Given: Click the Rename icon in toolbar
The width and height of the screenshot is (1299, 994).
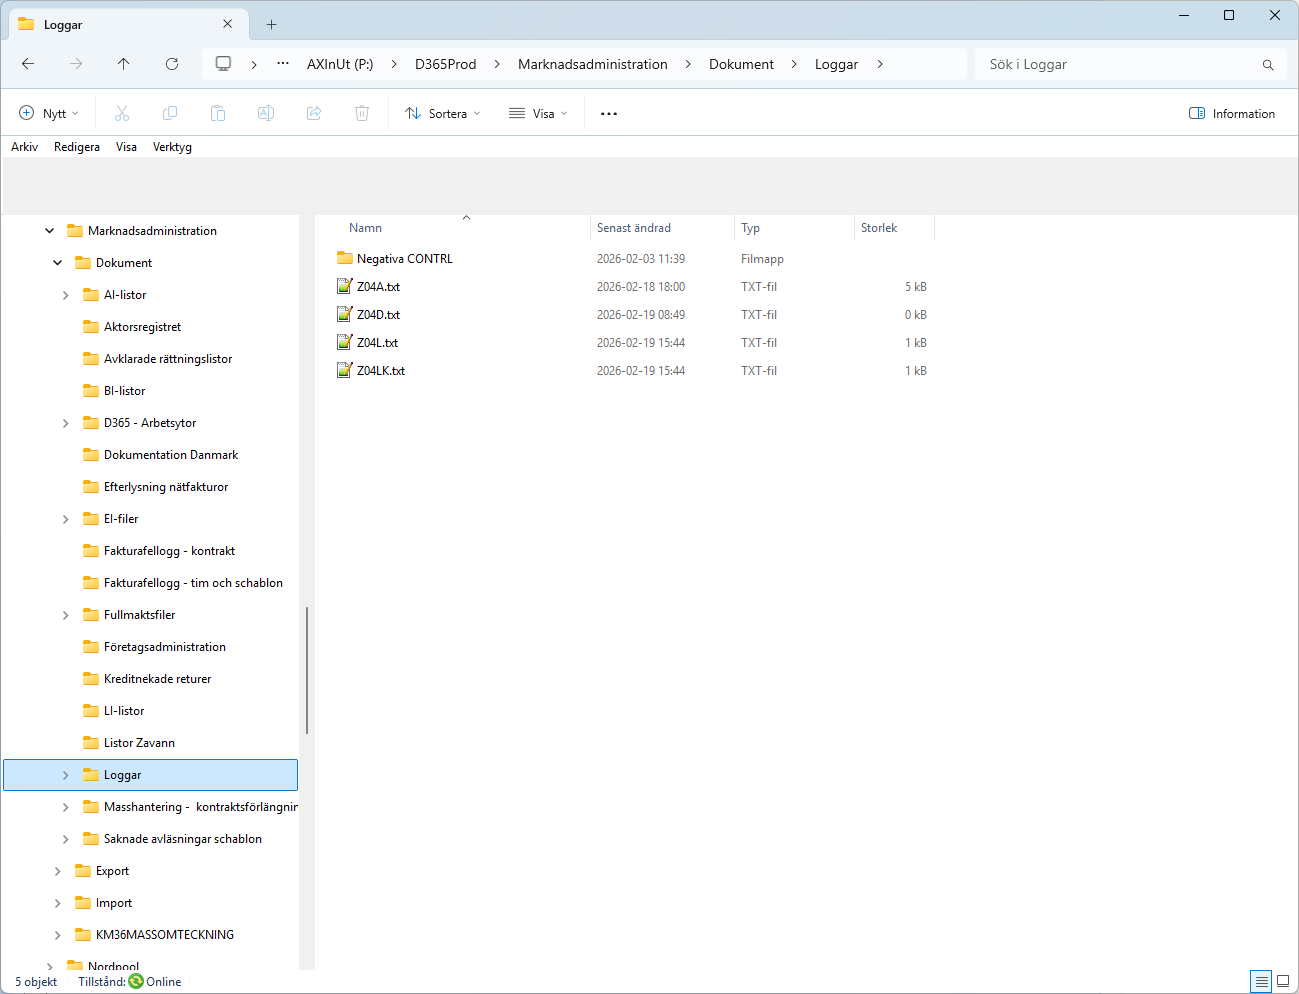Looking at the screenshot, I should click(266, 114).
